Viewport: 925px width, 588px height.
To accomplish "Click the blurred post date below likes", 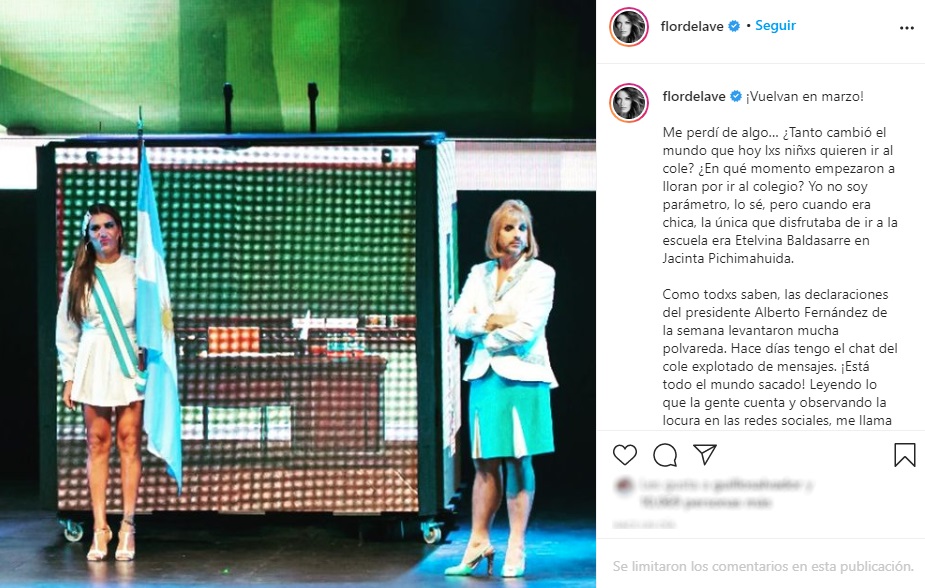I will click(x=644, y=524).
